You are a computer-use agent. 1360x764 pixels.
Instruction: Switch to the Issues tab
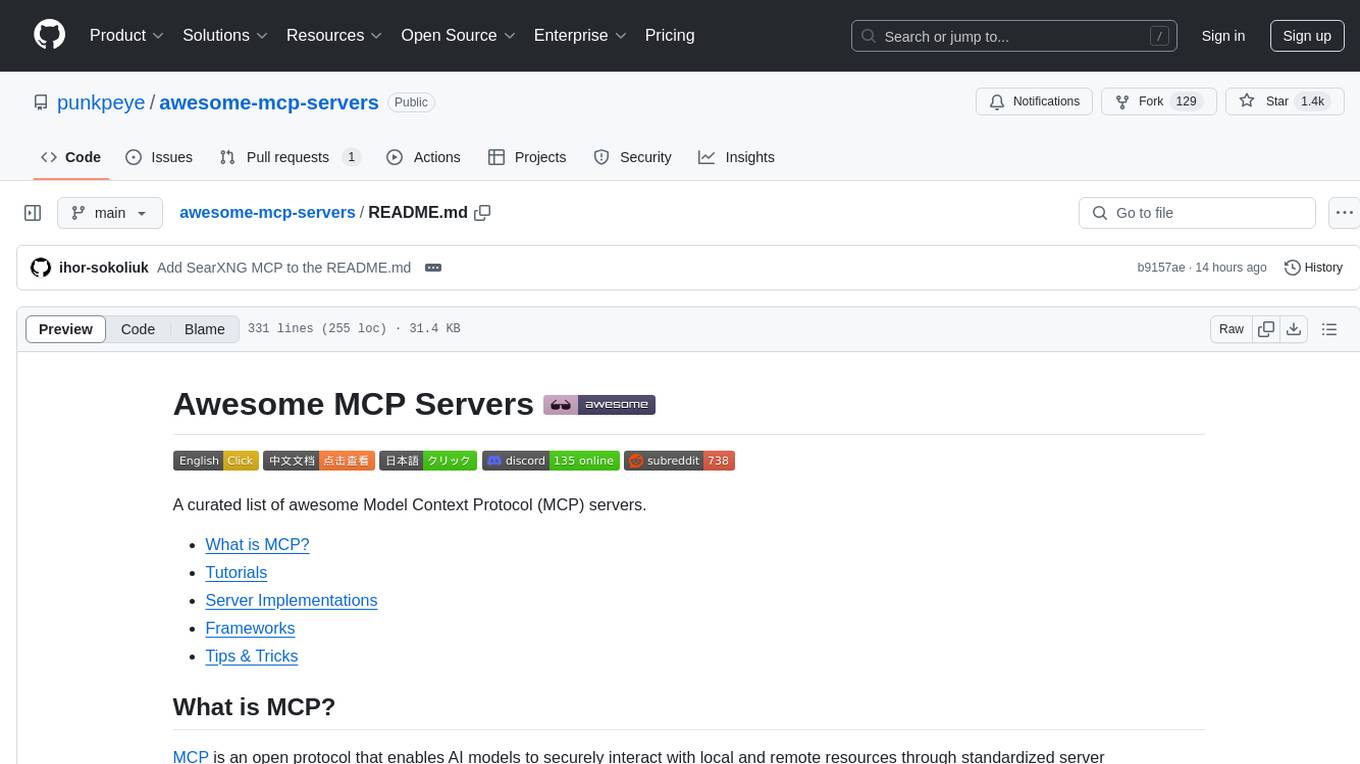point(159,157)
